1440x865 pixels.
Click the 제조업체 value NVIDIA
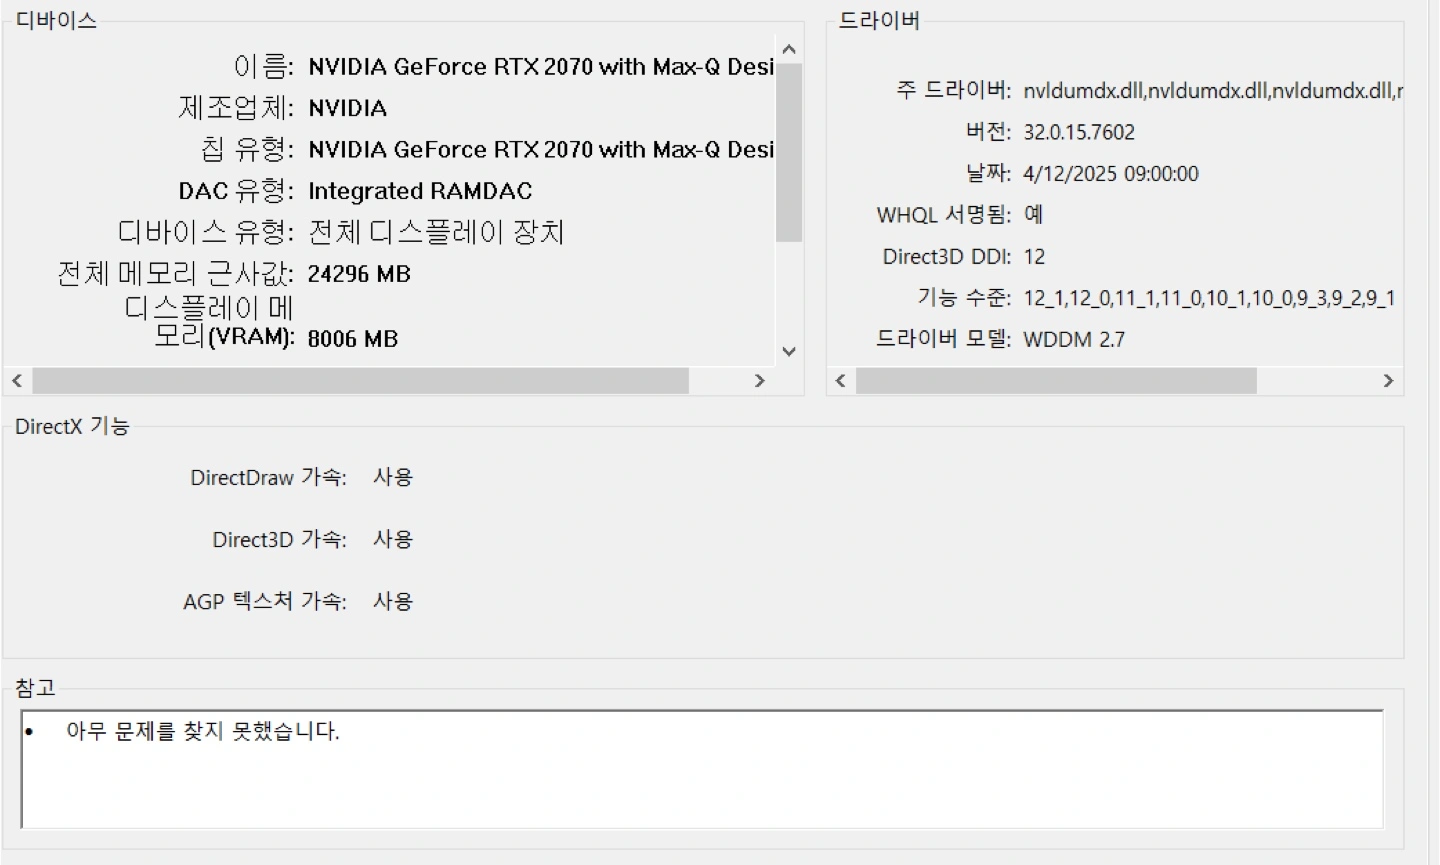pyautogui.click(x=347, y=108)
